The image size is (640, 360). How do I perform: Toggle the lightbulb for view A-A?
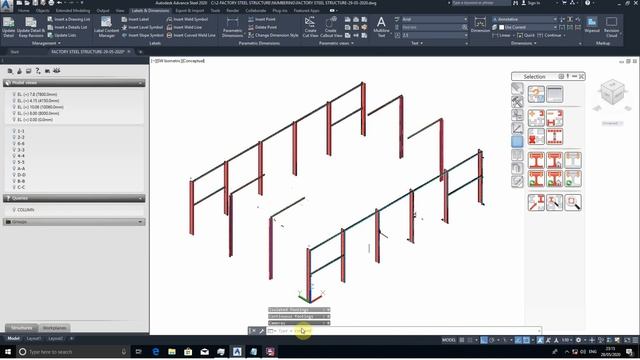(x=14, y=169)
